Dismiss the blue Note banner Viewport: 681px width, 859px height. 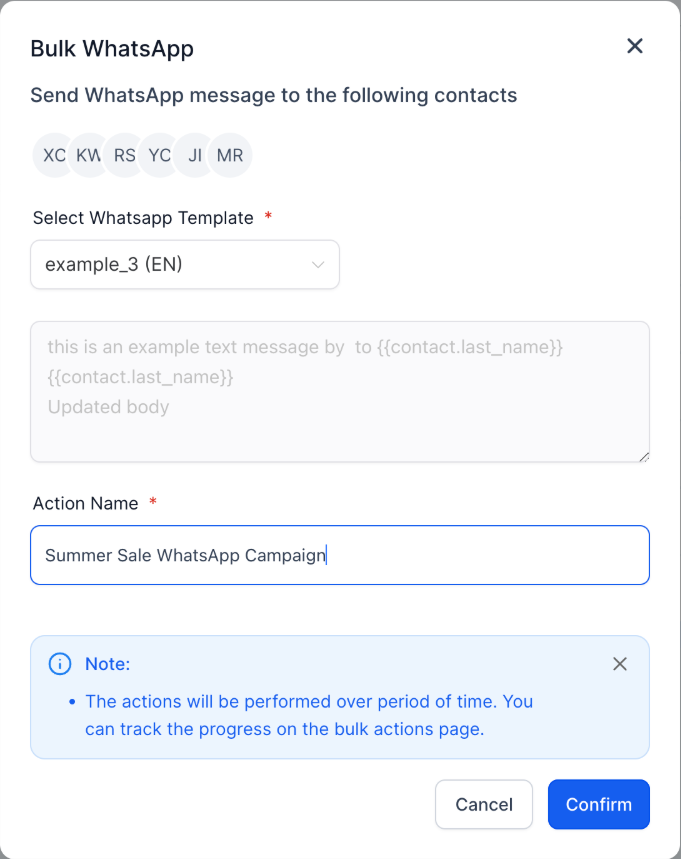click(620, 664)
